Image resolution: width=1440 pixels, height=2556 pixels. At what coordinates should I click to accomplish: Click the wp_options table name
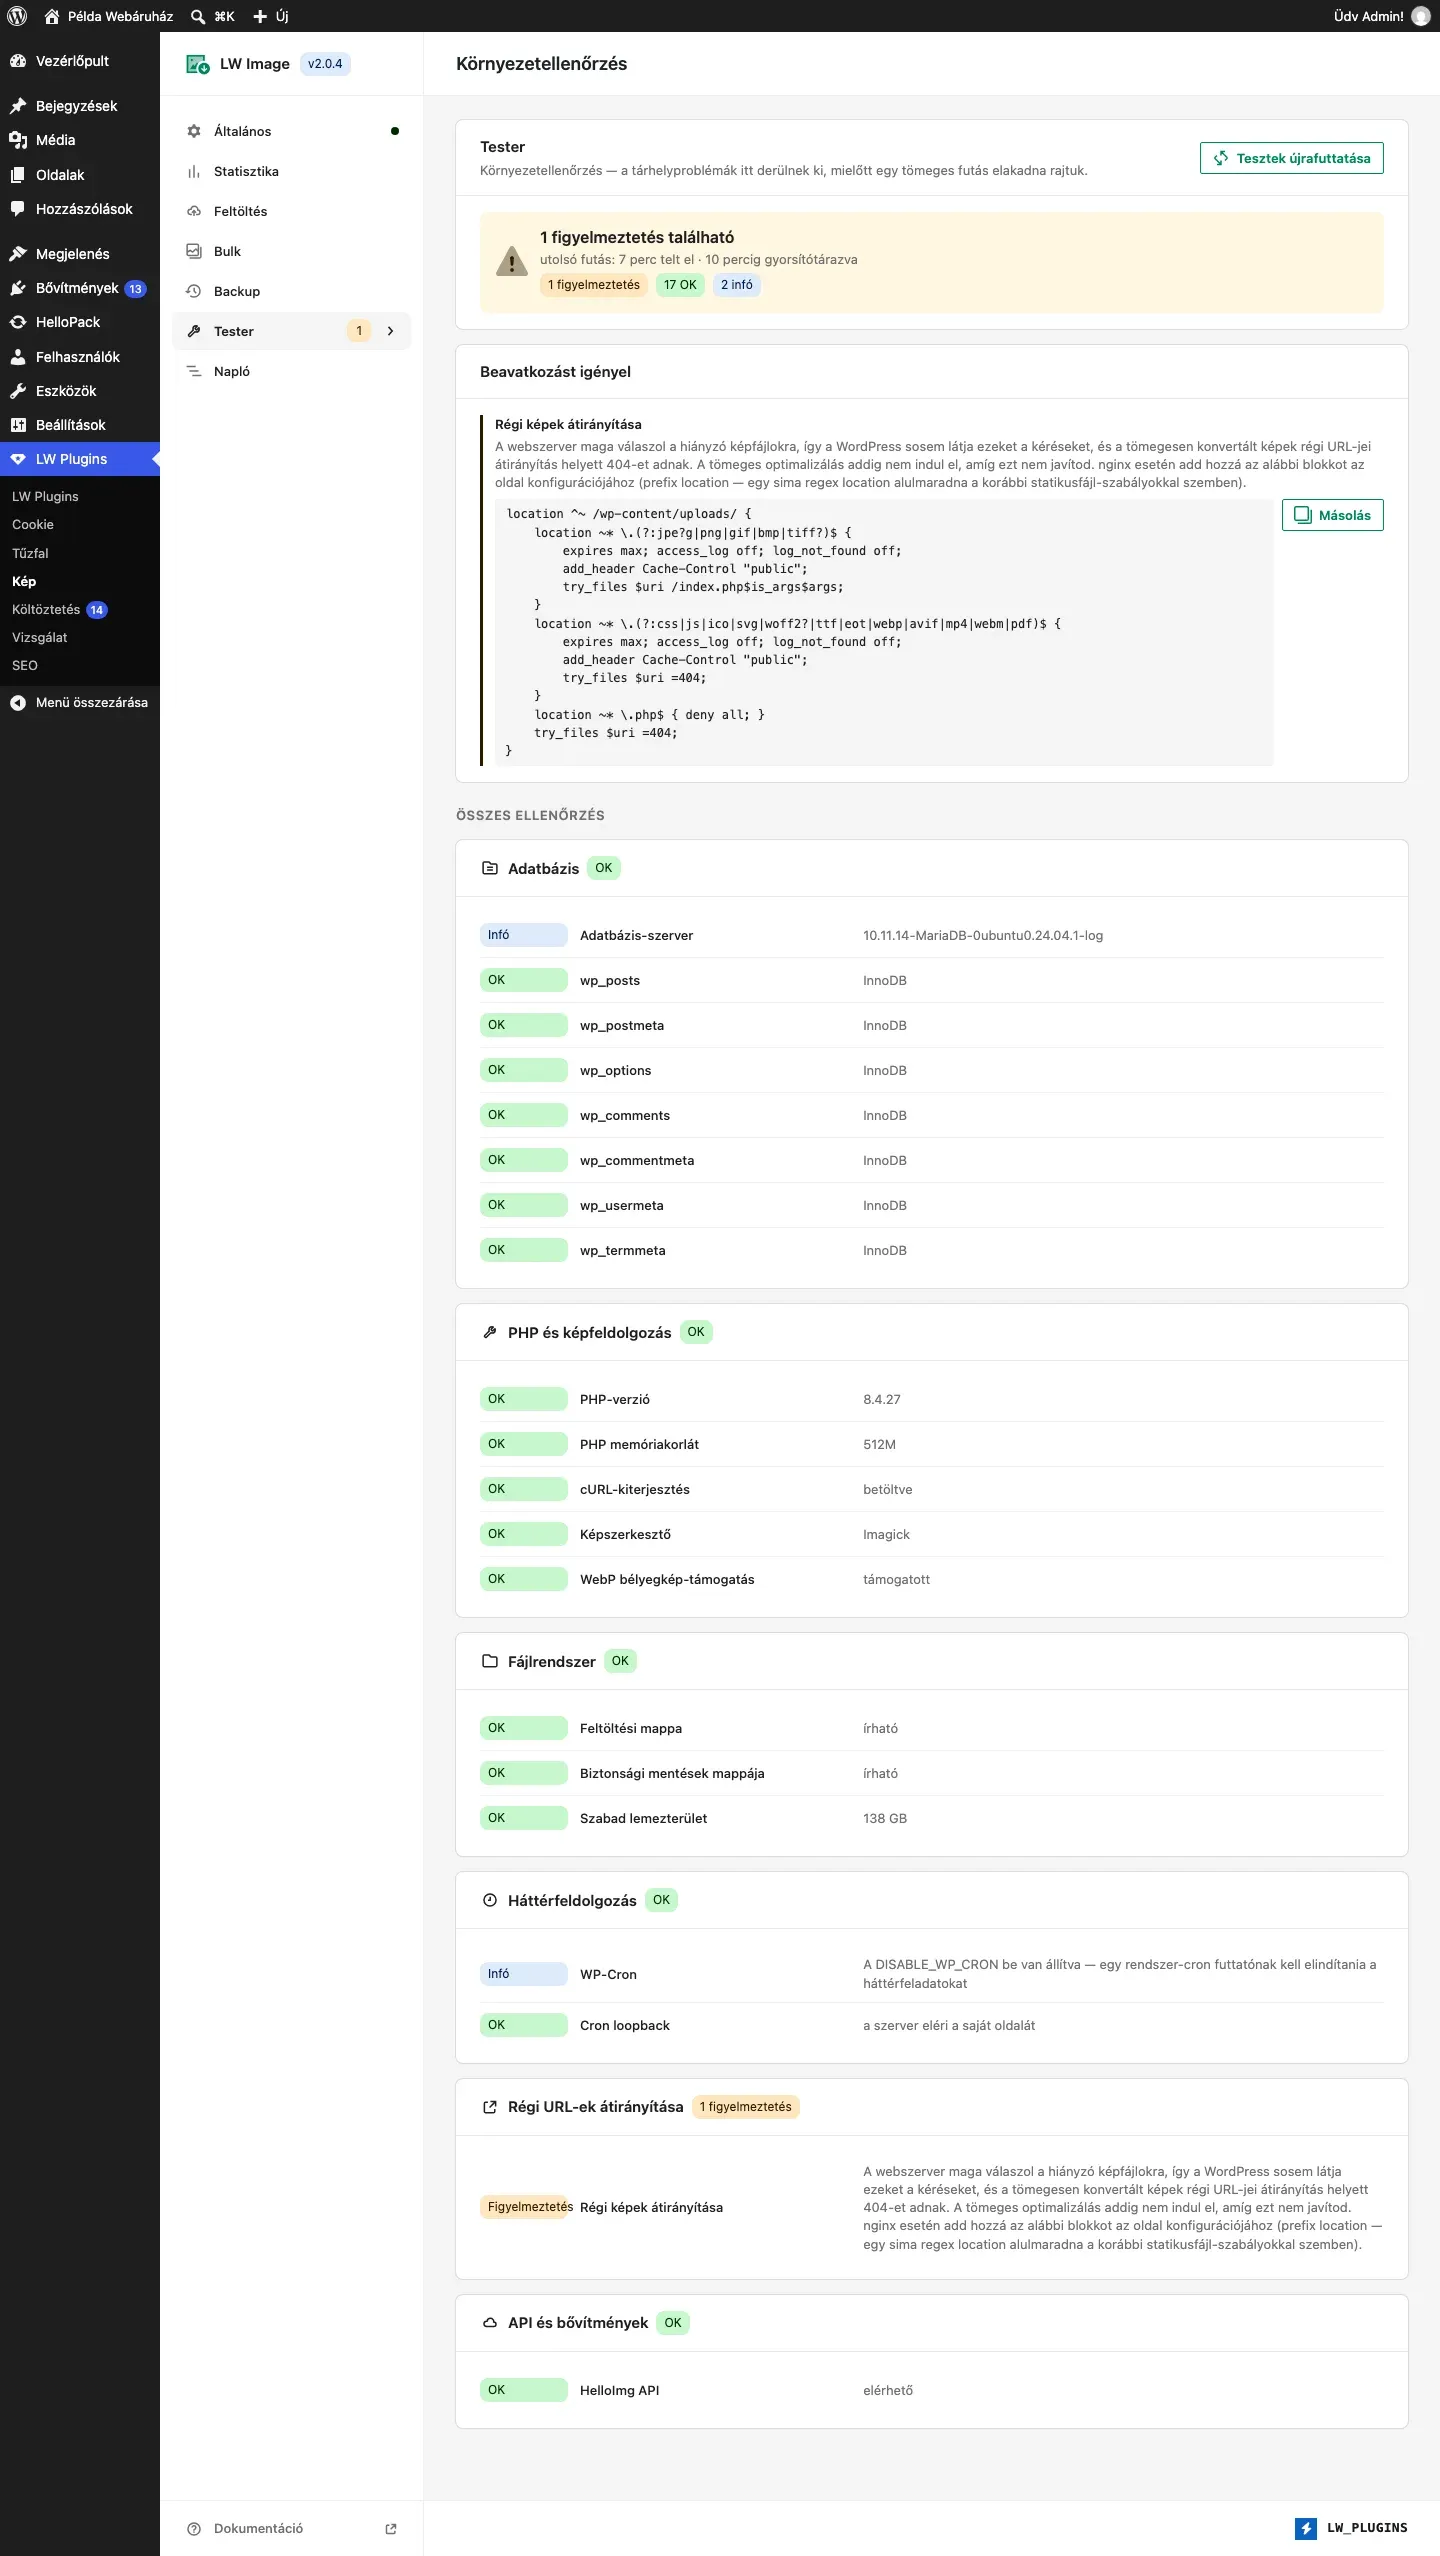[616, 1070]
